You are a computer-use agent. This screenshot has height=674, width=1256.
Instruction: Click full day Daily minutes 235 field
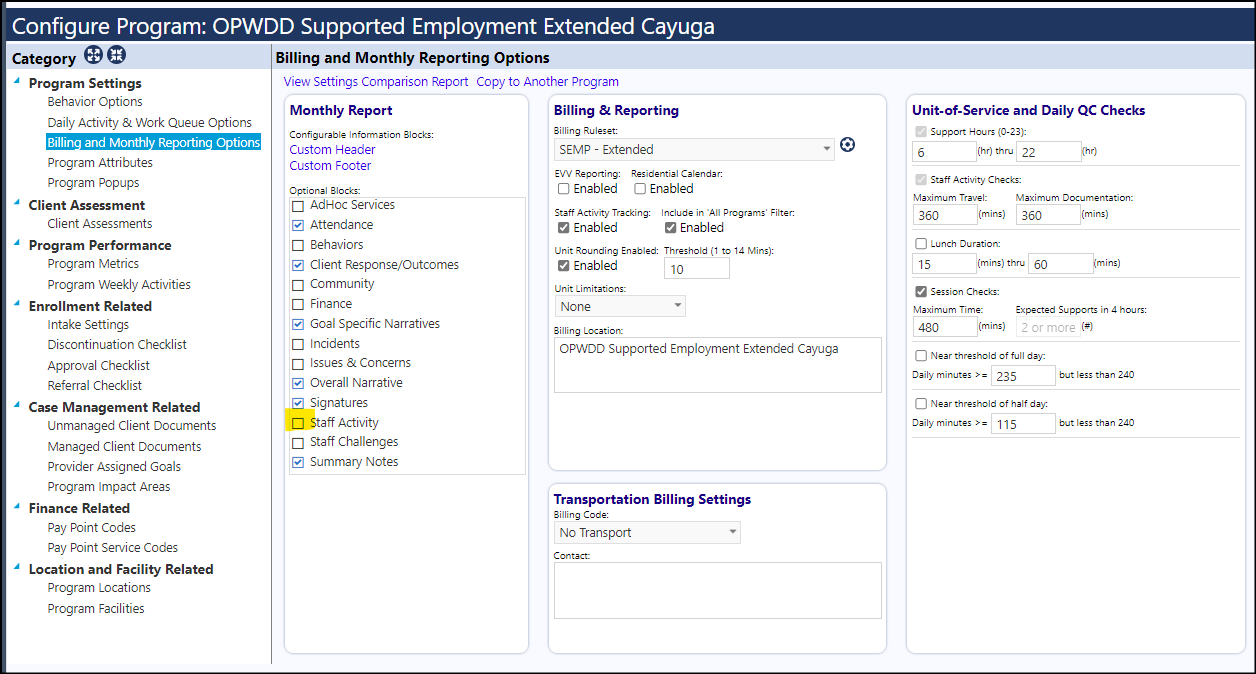pyautogui.click(x=1023, y=376)
